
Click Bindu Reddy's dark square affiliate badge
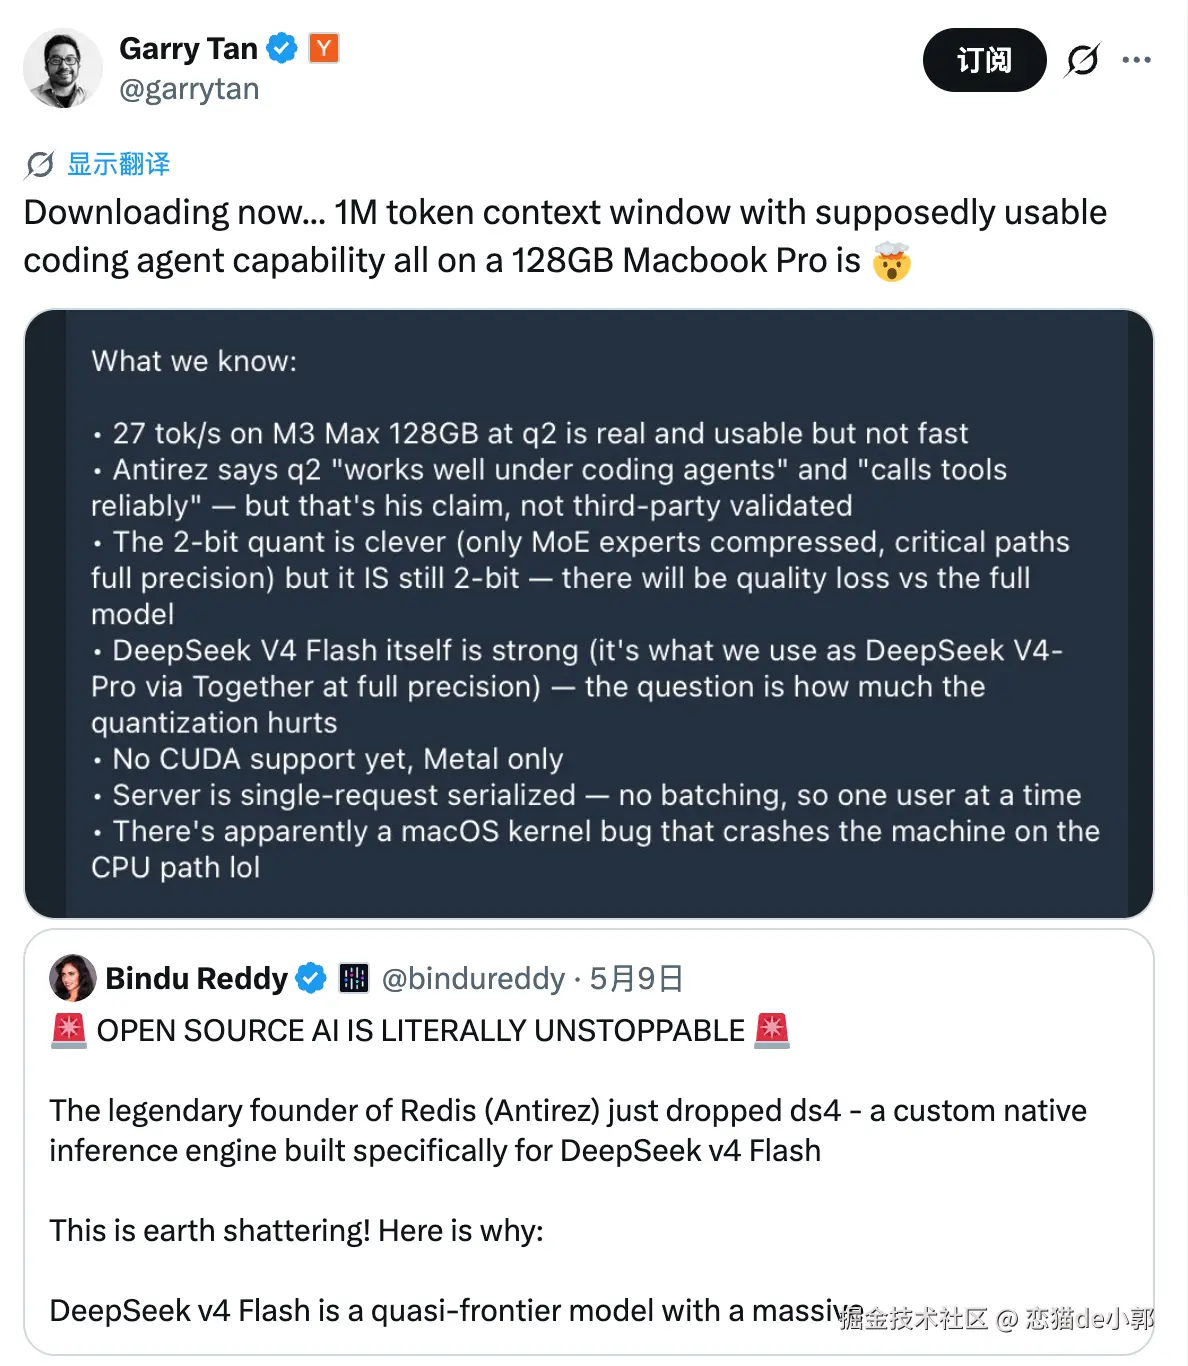point(354,978)
